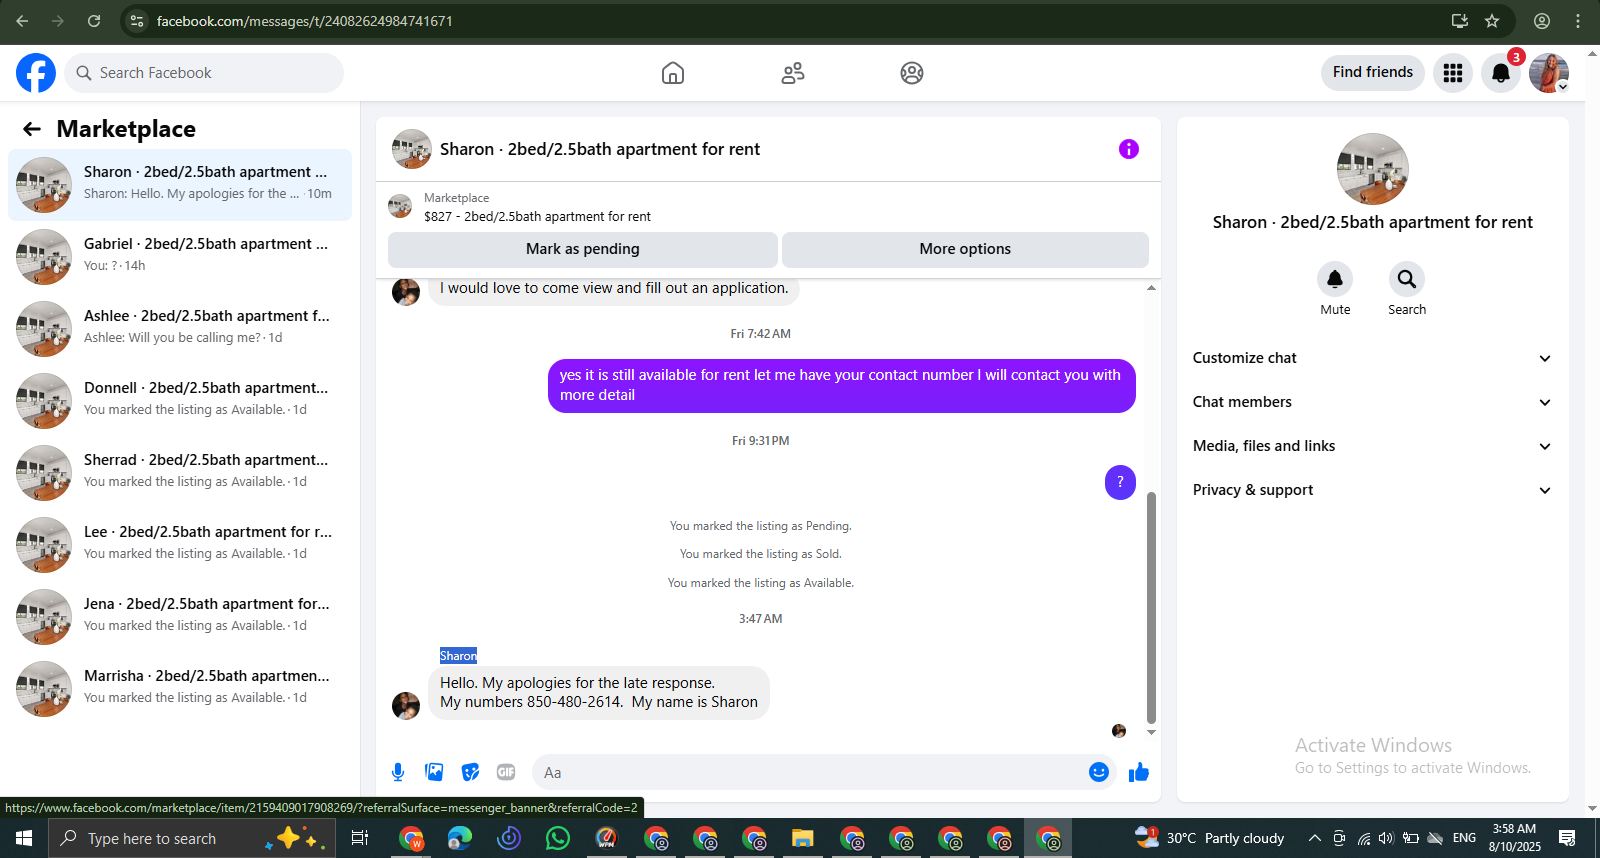1600x858 pixels.
Task: Expand Media, files and links section
Action: point(1372,446)
